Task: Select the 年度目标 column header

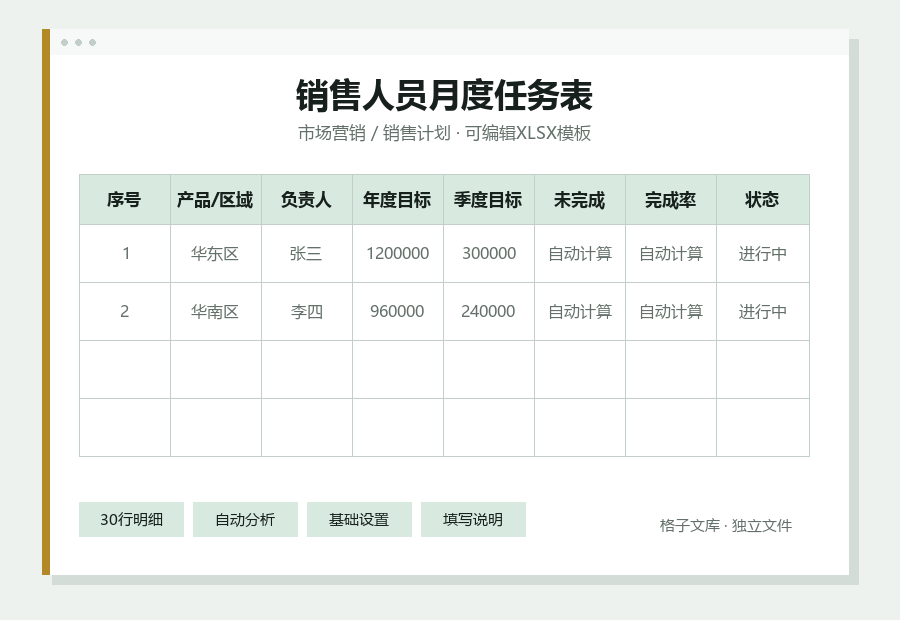Action: point(398,200)
